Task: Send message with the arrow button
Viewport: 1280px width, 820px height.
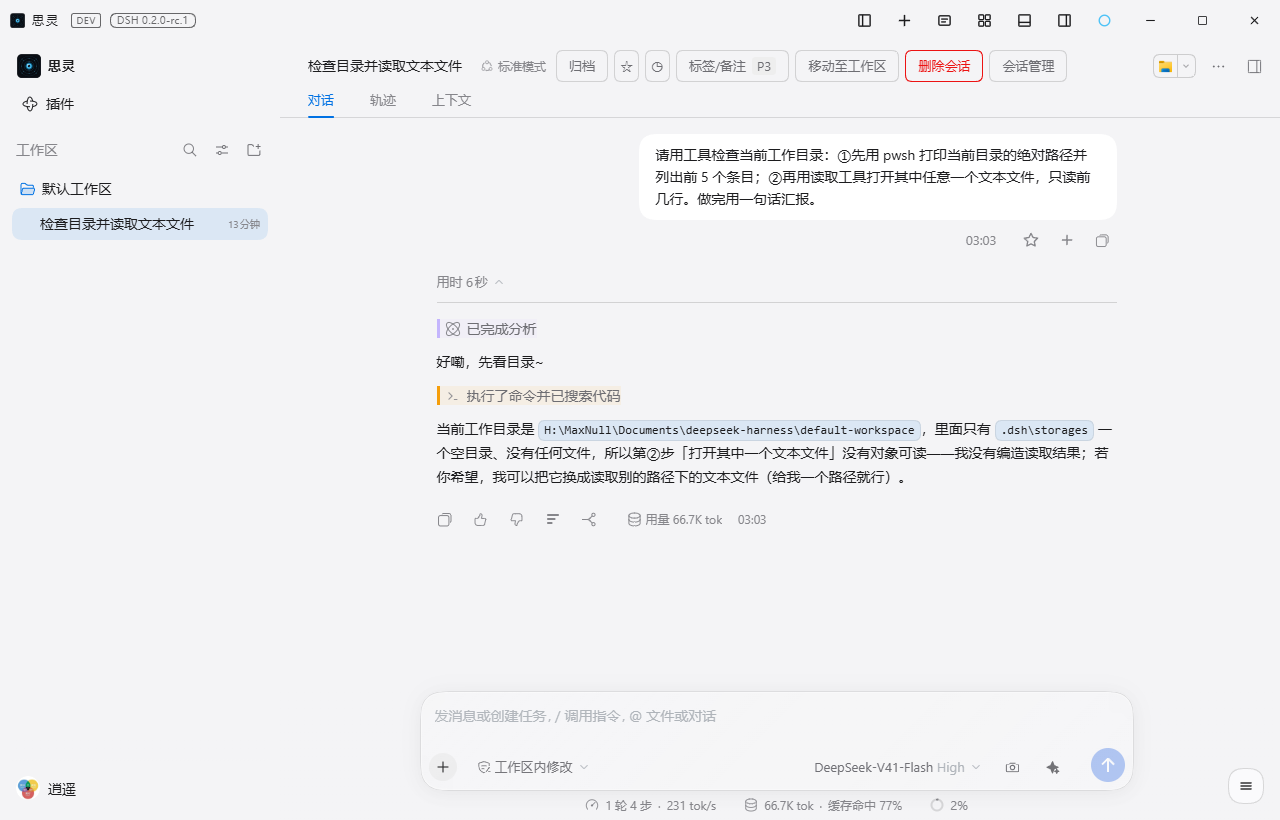Action: pyautogui.click(x=1108, y=765)
